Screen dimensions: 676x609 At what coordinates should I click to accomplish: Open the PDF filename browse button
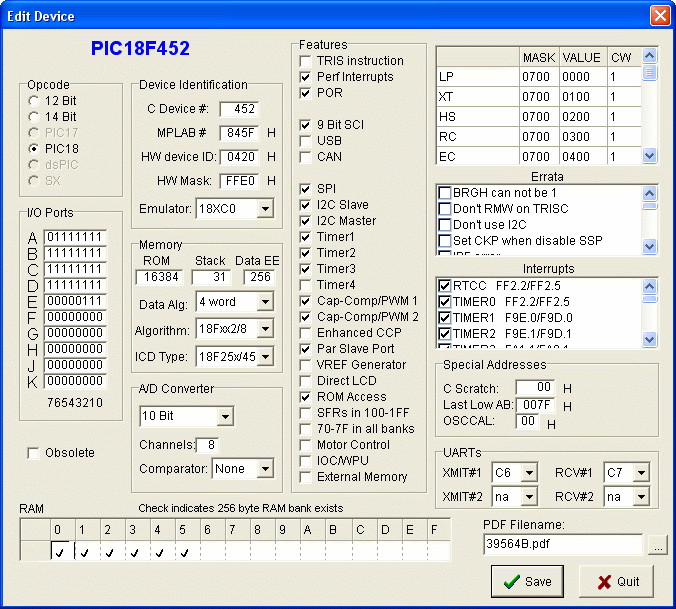tap(656, 545)
